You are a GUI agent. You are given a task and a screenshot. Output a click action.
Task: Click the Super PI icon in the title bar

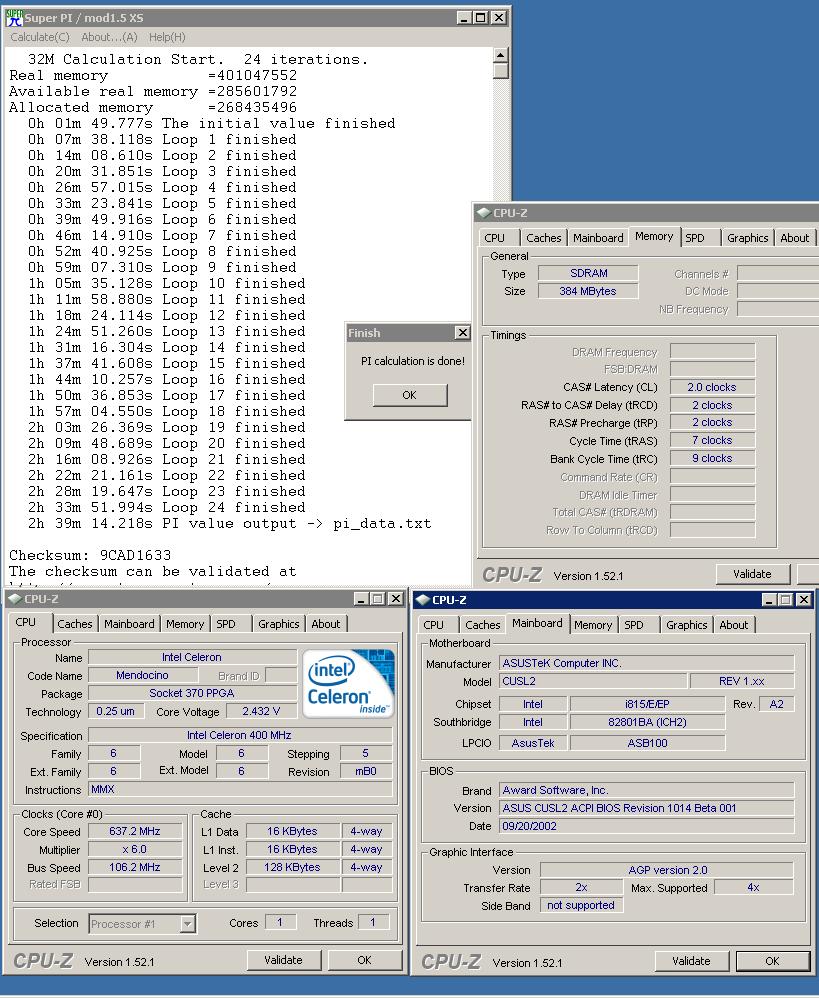pyautogui.click(x=13, y=17)
